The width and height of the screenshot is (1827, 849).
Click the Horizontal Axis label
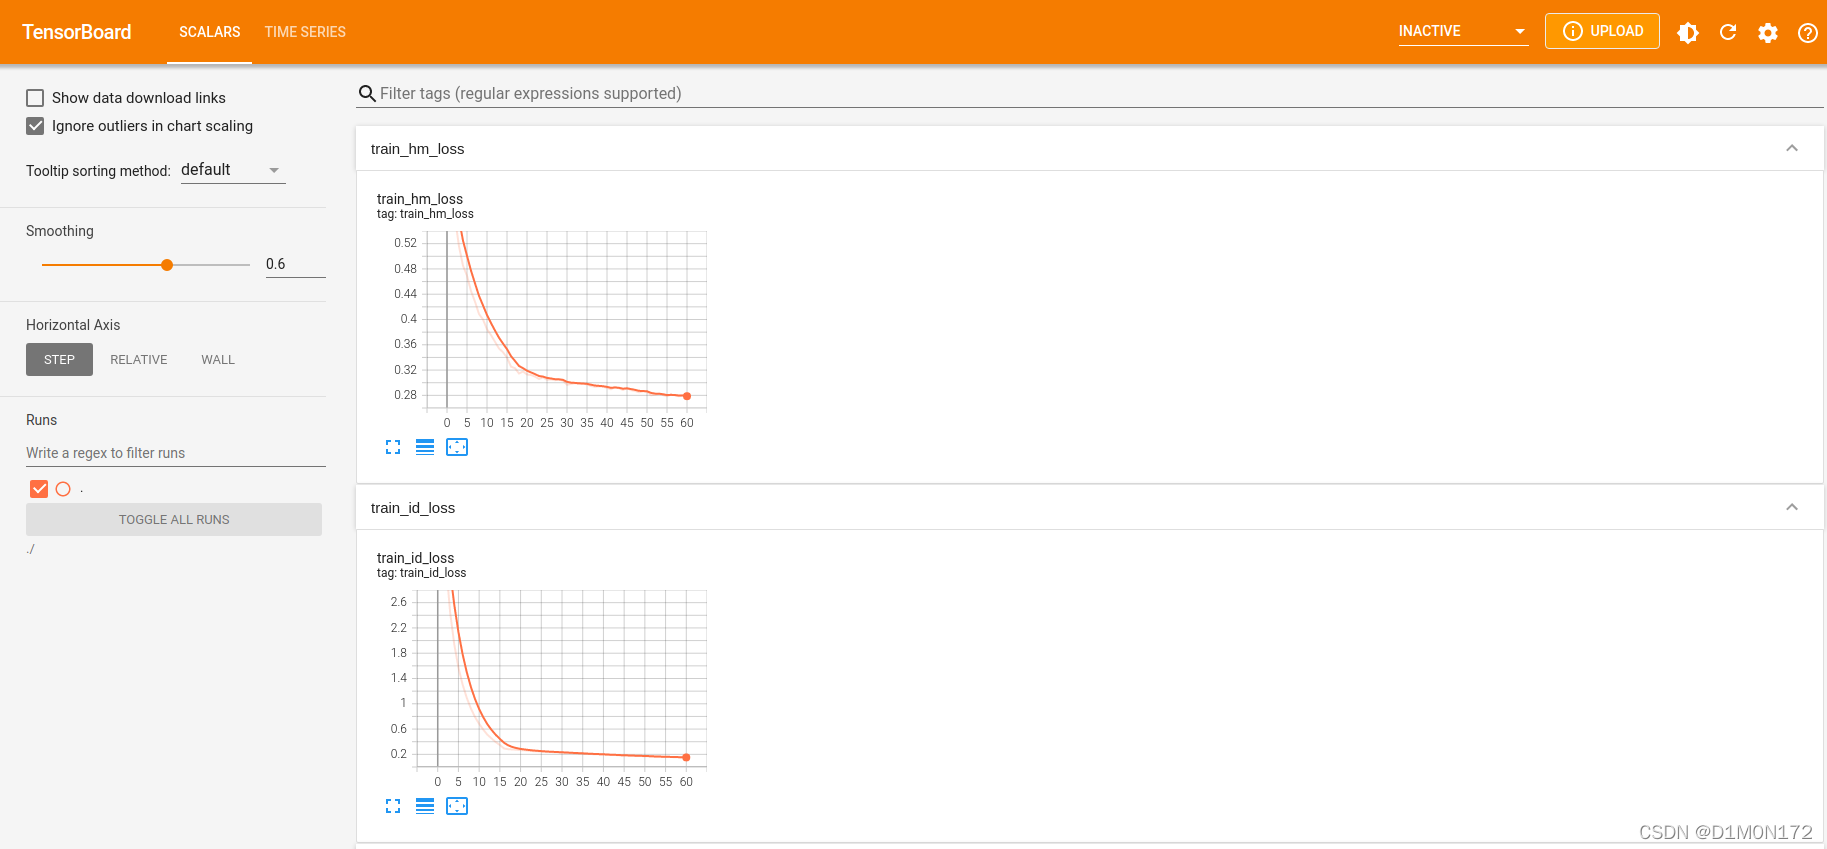(73, 325)
